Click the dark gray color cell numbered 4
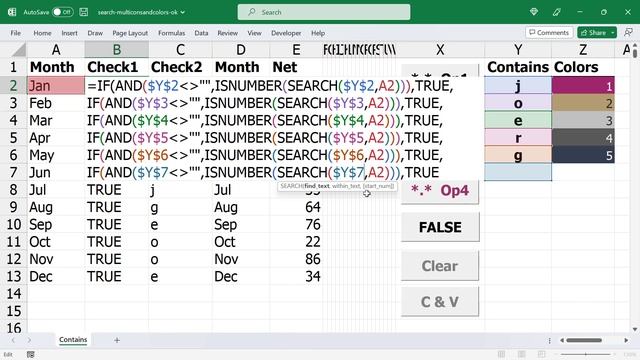 click(583, 138)
